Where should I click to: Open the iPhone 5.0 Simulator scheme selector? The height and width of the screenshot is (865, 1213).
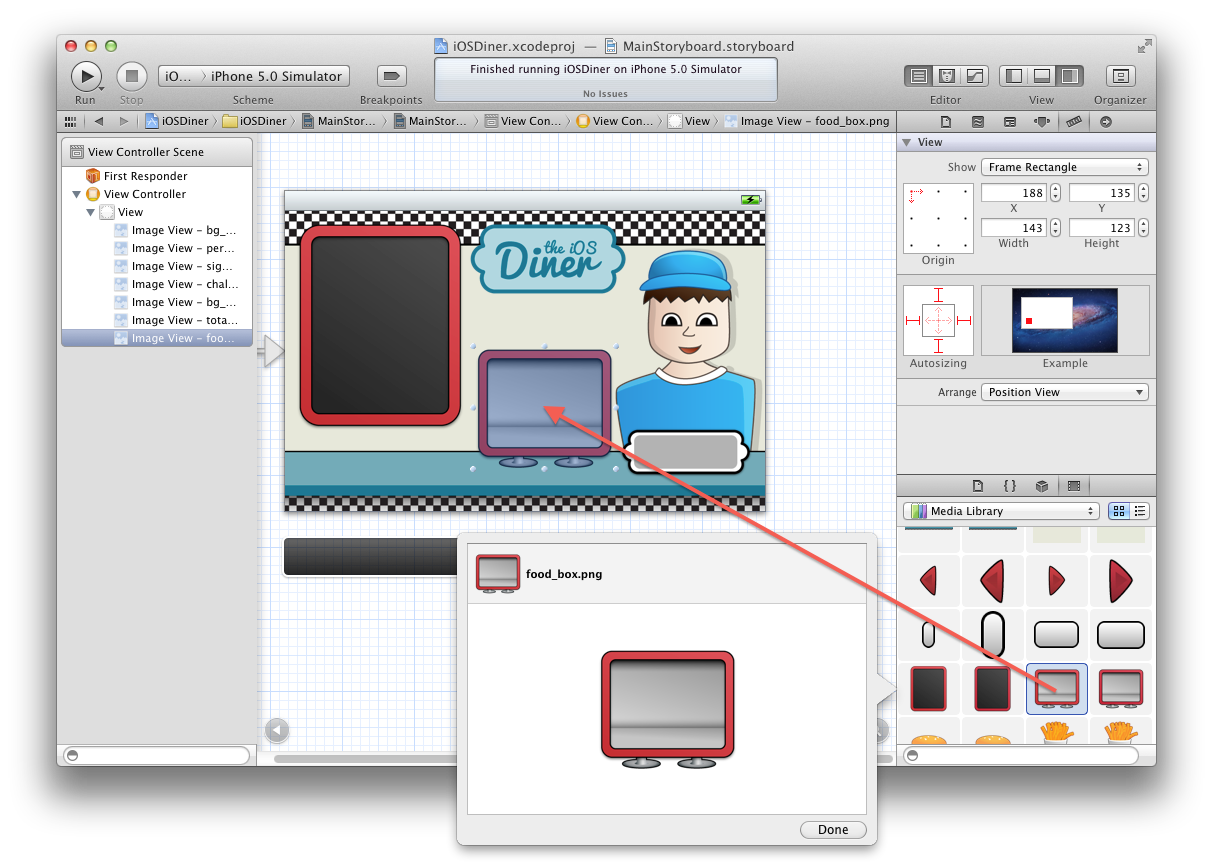[275, 76]
